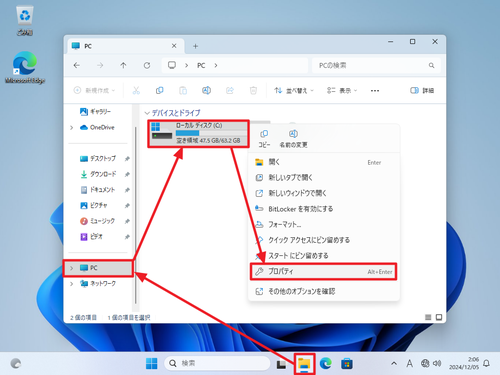Open notification bell in taskbar

(487, 363)
